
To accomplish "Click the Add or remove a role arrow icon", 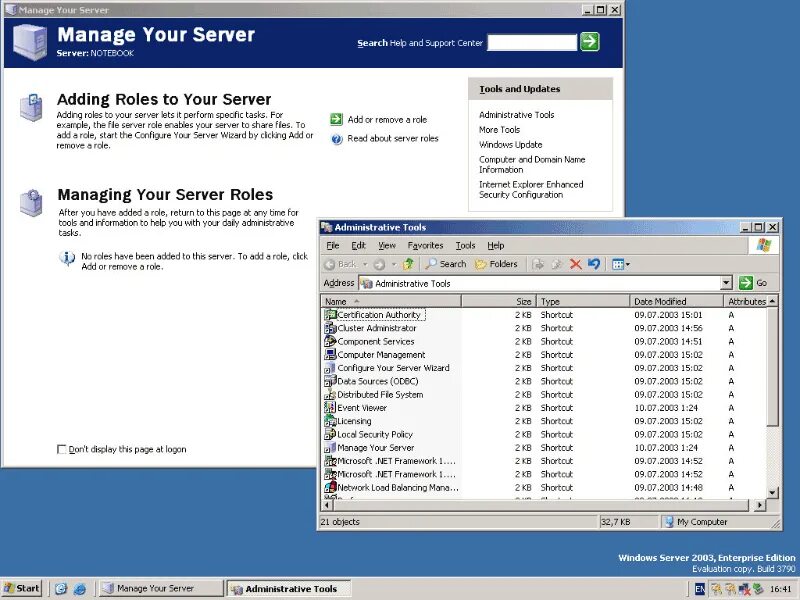I will pyautogui.click(x=336, y=119).
